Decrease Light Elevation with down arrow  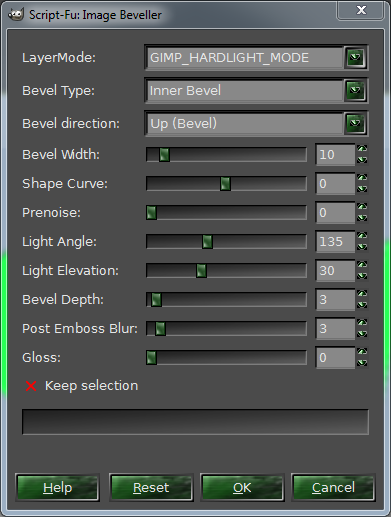tap(362, 276)
